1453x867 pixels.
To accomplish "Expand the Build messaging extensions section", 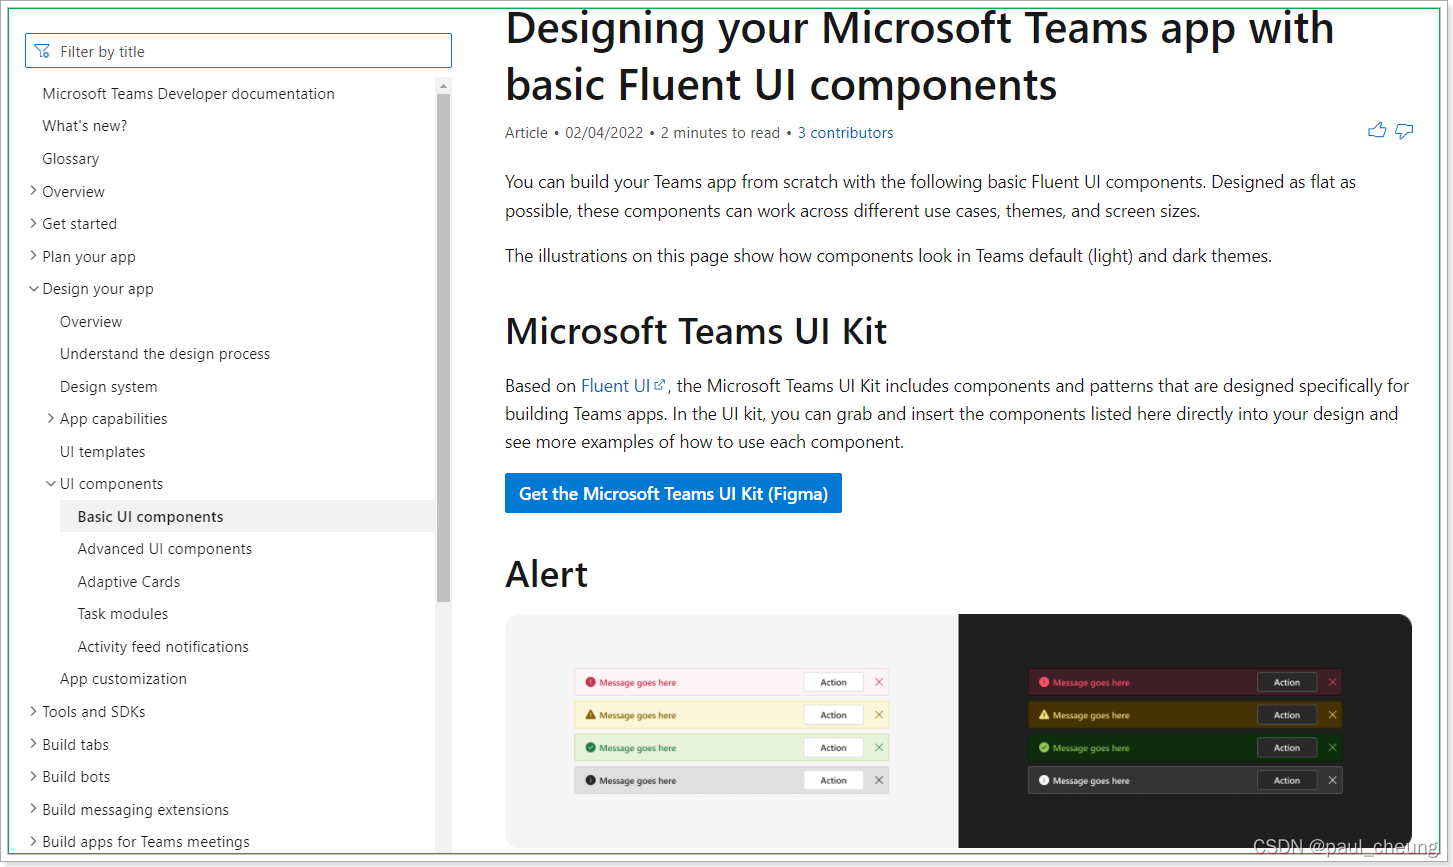I will click(33, 809).
